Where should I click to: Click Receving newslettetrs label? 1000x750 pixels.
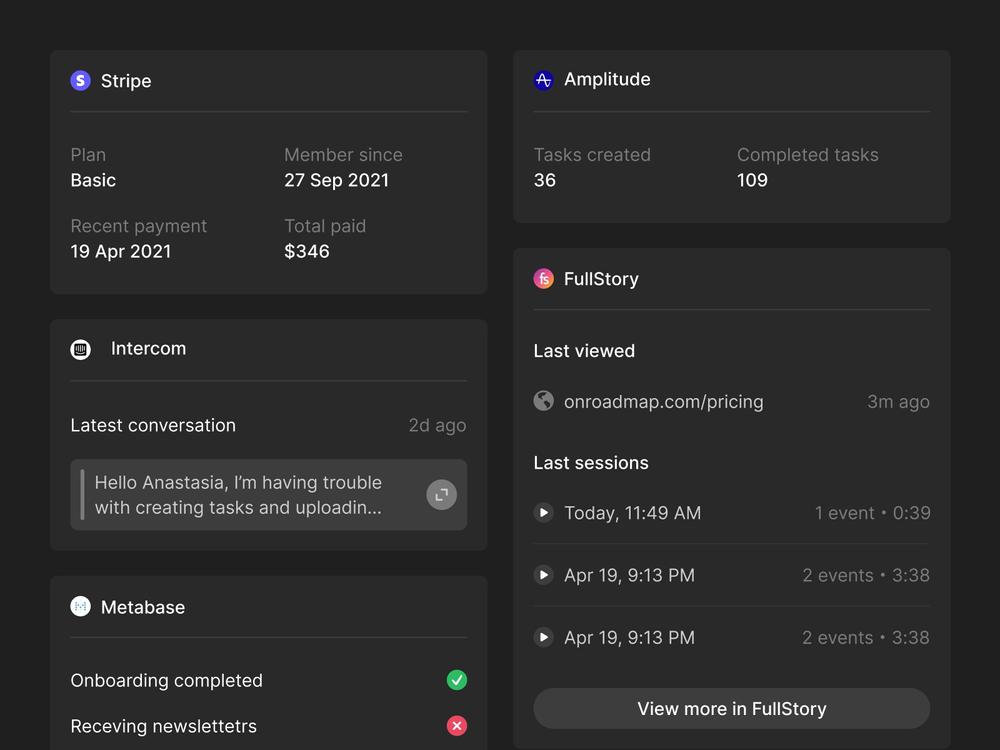[x=163, y=726]
